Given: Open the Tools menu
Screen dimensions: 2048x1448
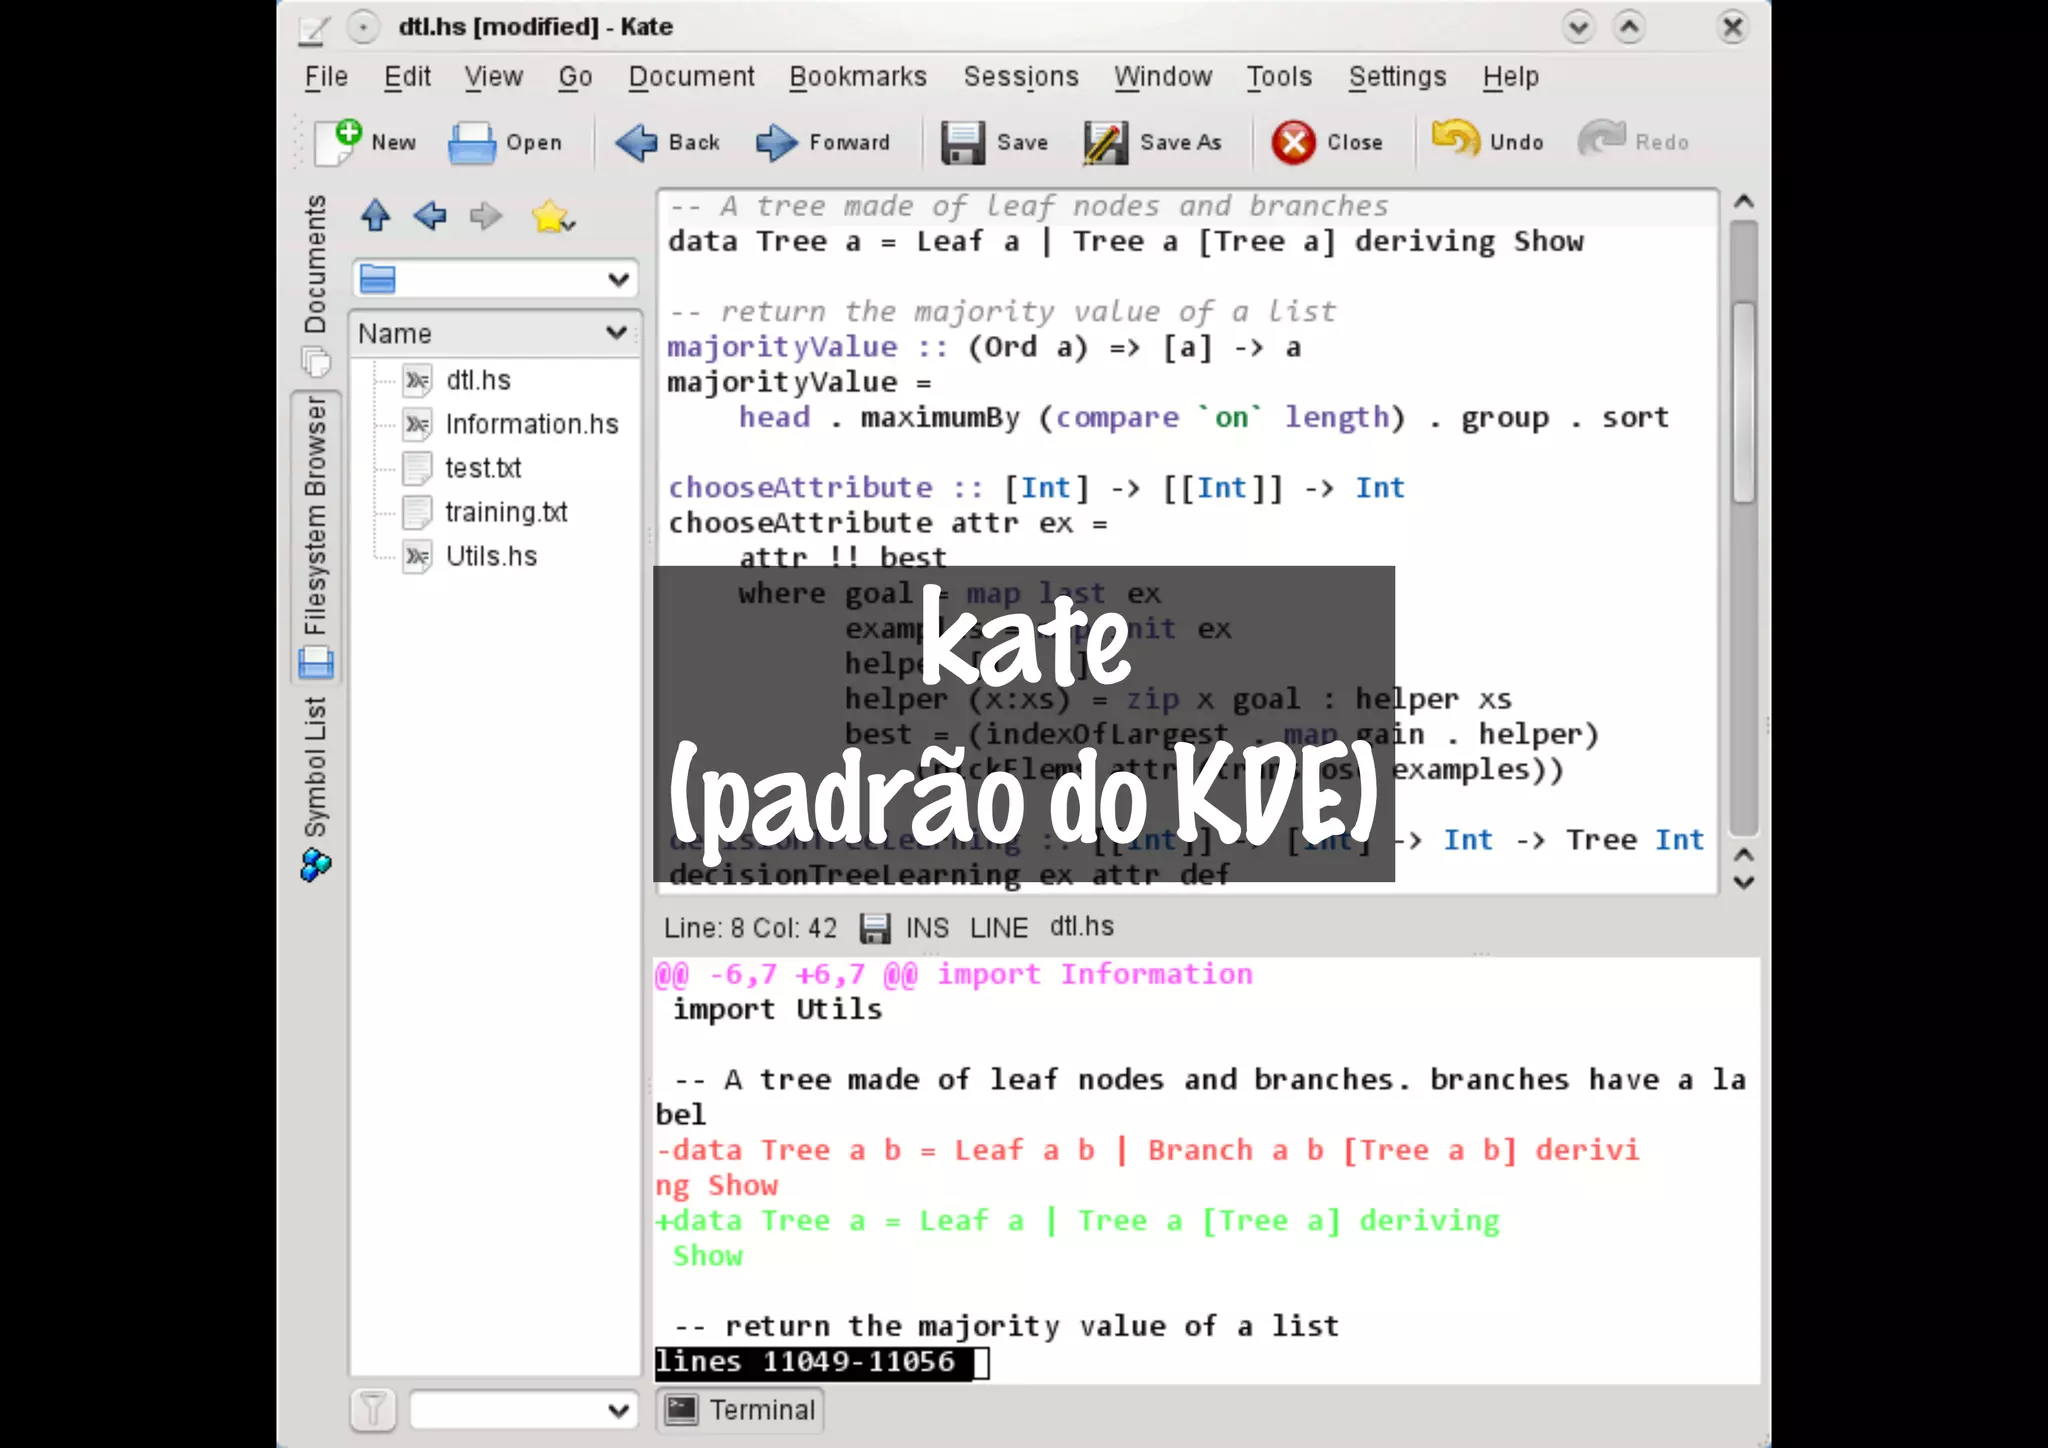Looking at the screenshot, I should pos(1279,77).
